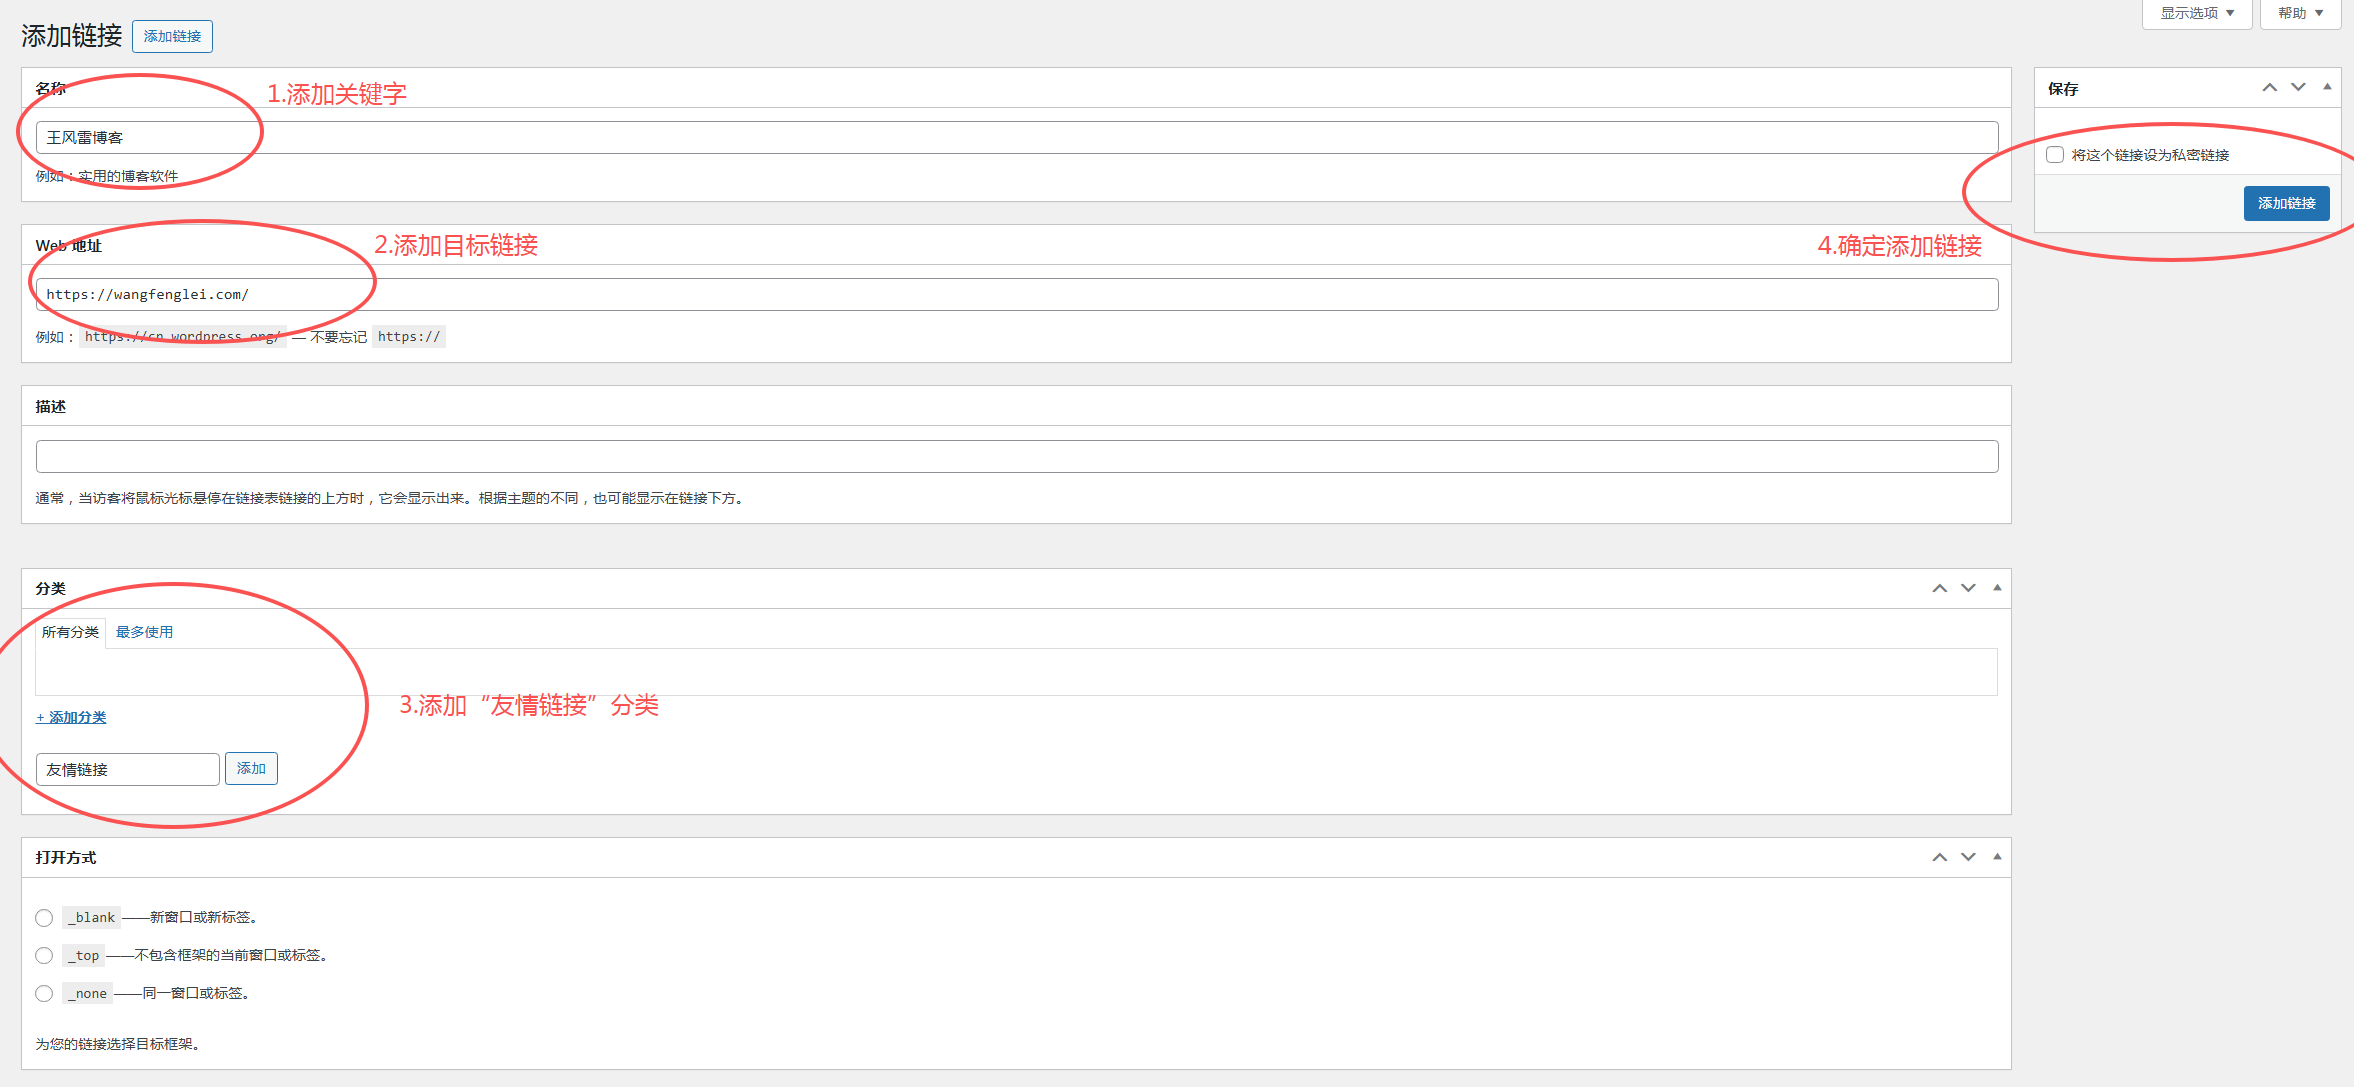Open the 帮助 dropdown
Viewport: 2354px width, 1087px height.
pyautogui.click(x=2299, y=13)
